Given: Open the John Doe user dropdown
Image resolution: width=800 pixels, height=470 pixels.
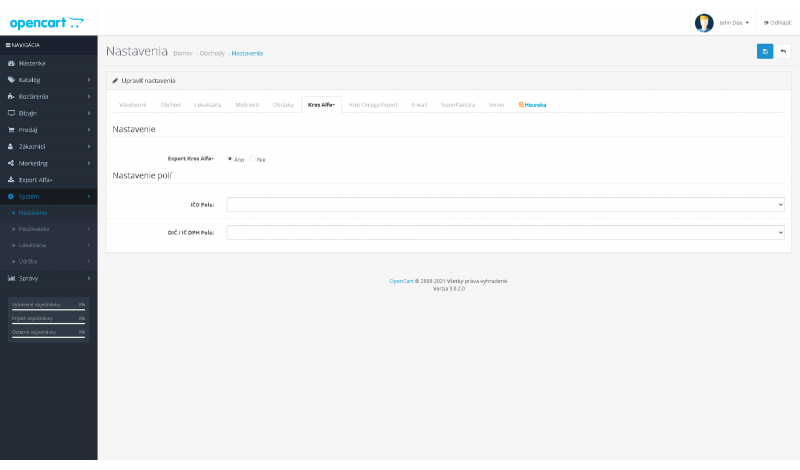Looking at the screenshot, I should pyautogui.click(x=734, y=22).
